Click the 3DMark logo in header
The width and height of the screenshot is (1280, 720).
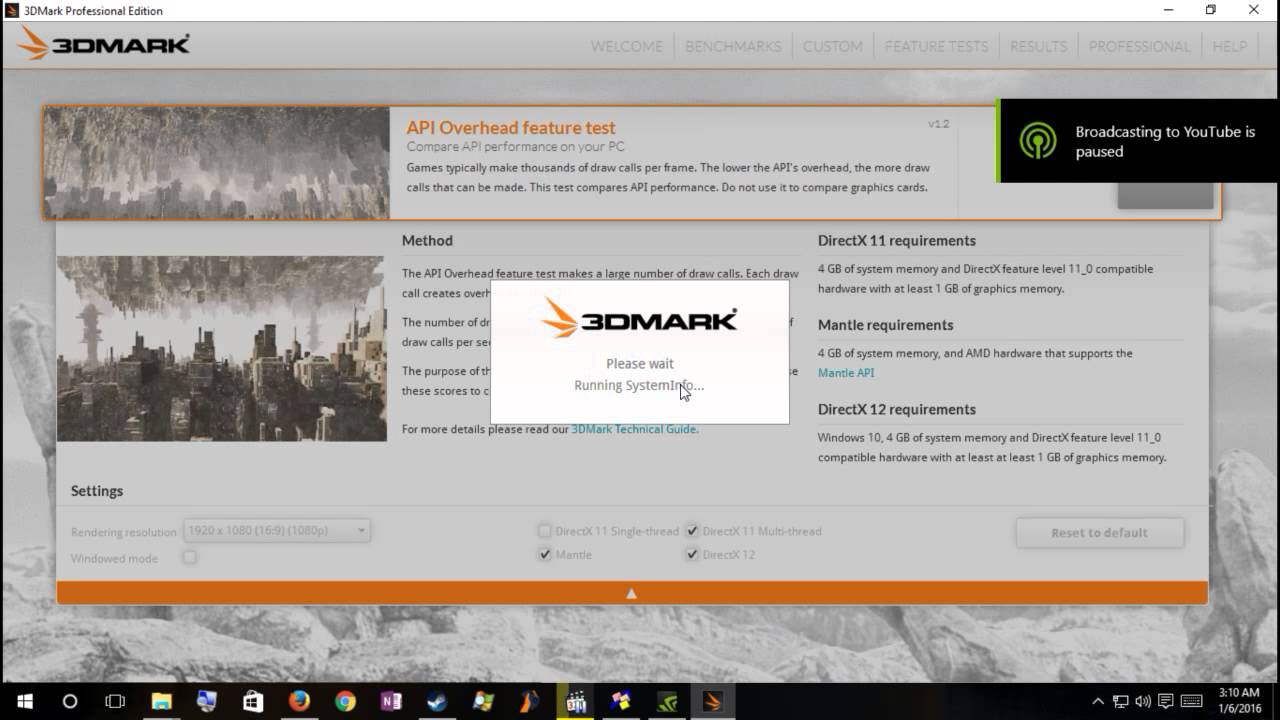coord(104,44)
